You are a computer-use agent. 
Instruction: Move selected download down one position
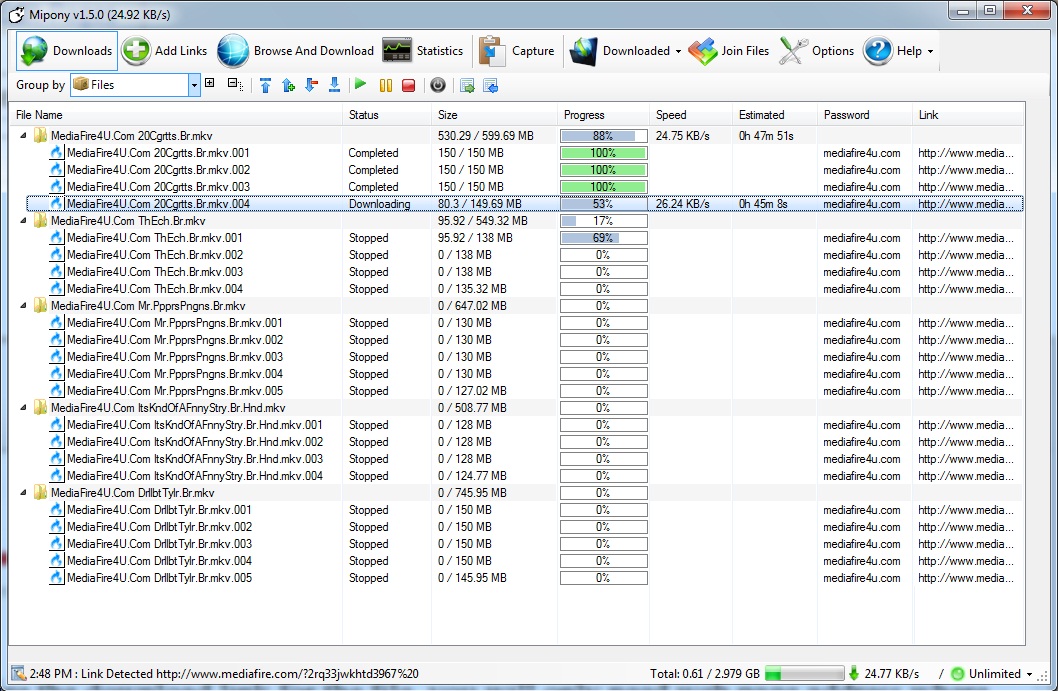311,85
